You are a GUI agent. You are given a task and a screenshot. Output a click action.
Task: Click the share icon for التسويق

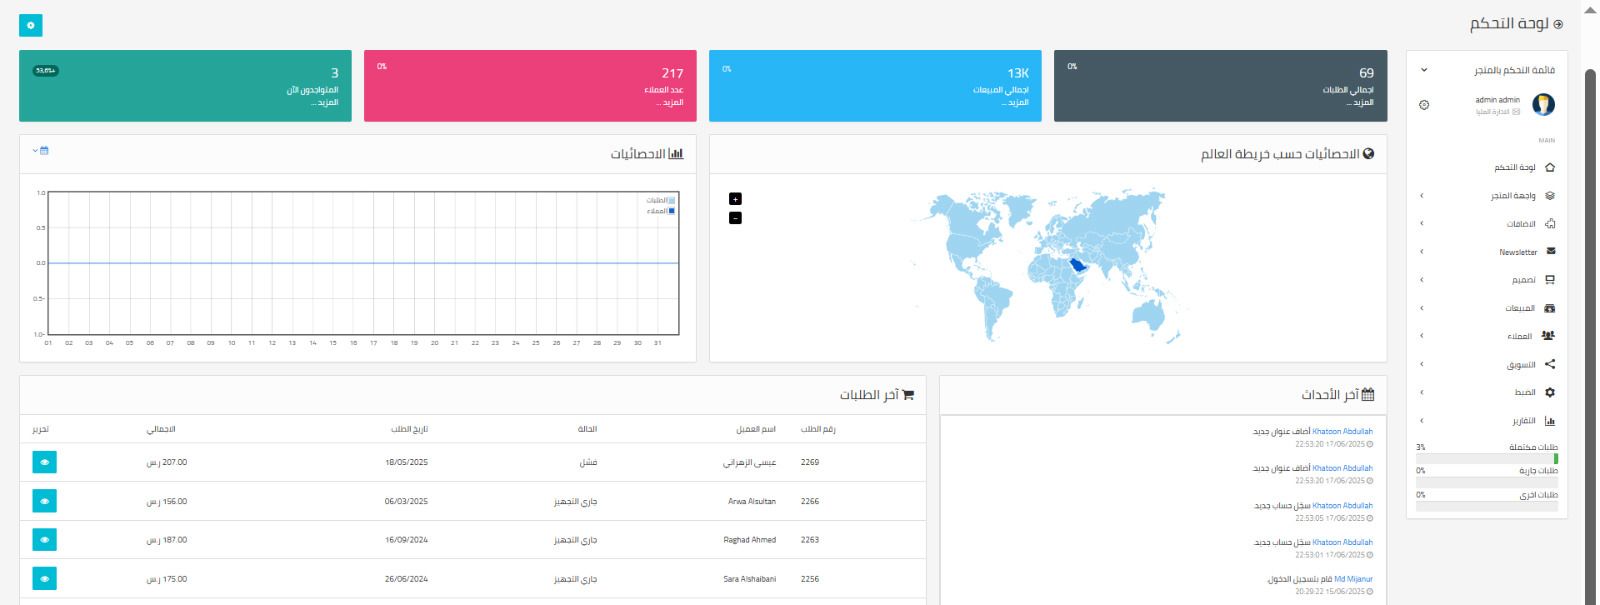(x=1550, y=365)
